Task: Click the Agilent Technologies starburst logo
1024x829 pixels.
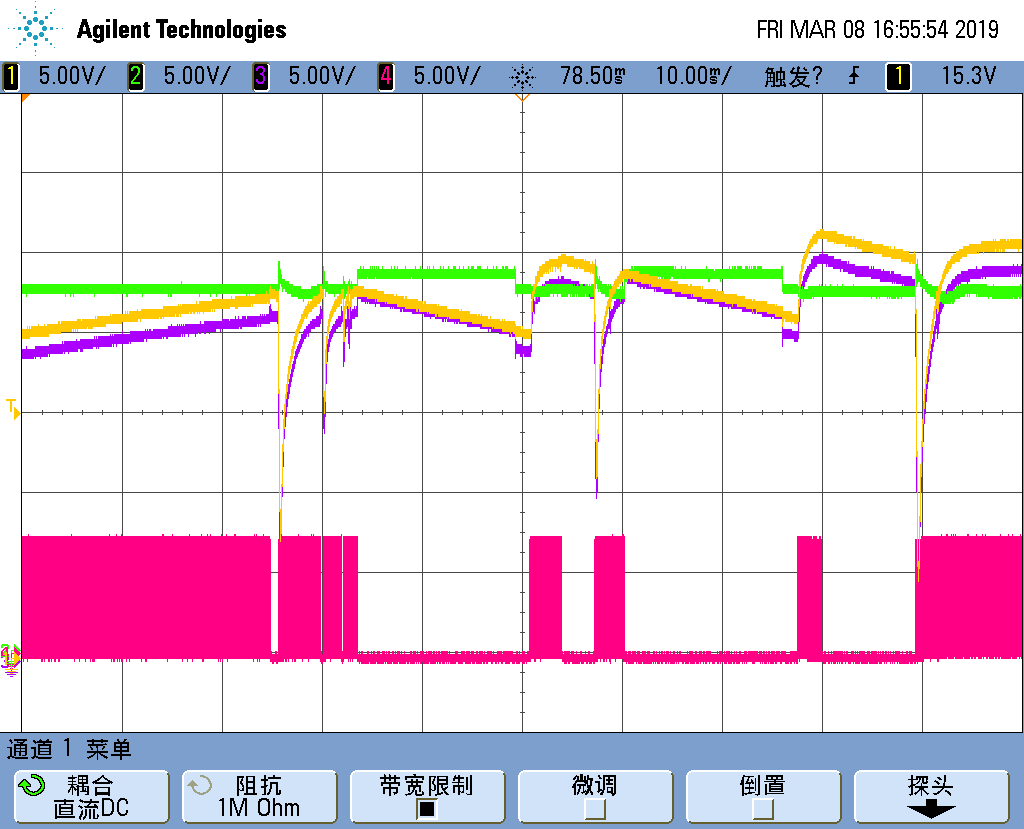Action: [35, 29]
